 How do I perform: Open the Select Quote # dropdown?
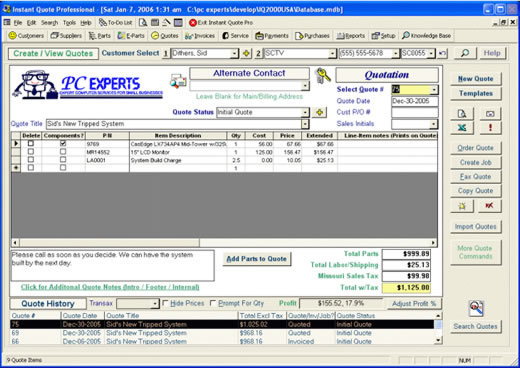[x=434, y=90]
